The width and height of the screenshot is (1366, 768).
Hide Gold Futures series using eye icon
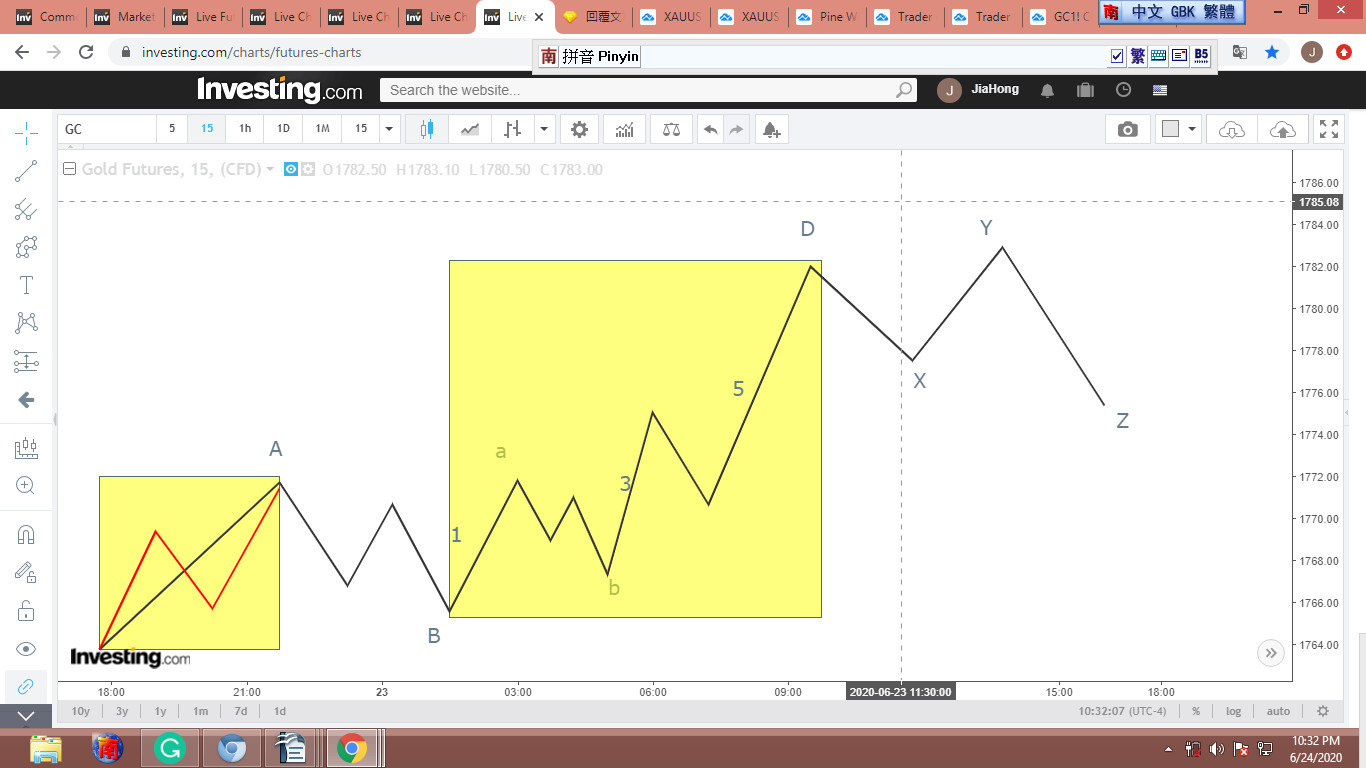tap(291, 170)
